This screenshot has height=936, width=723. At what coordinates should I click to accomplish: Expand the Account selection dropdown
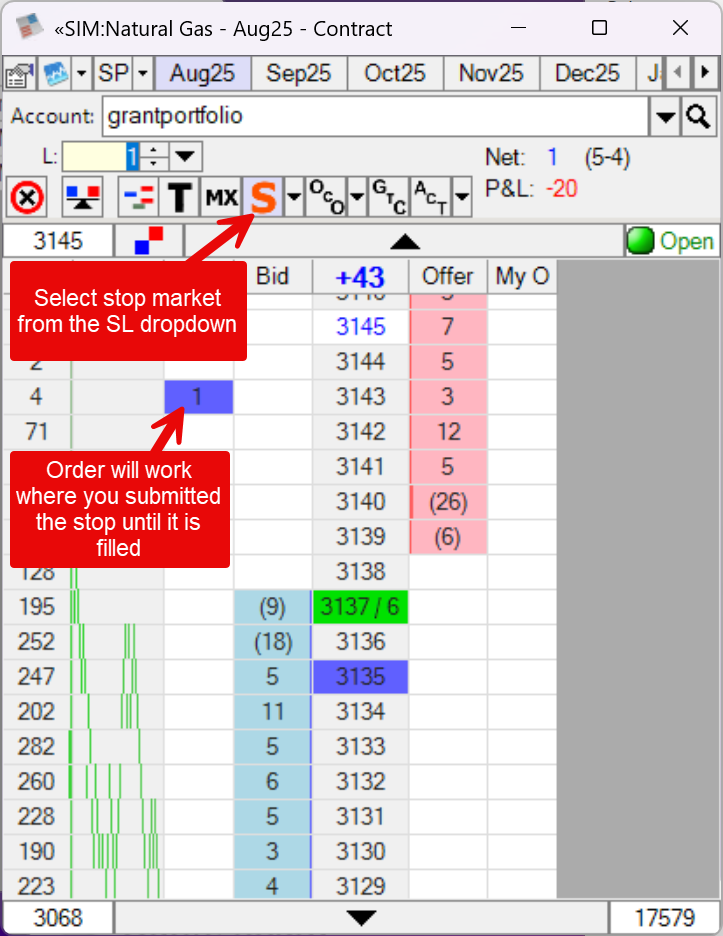pos(665,117)
